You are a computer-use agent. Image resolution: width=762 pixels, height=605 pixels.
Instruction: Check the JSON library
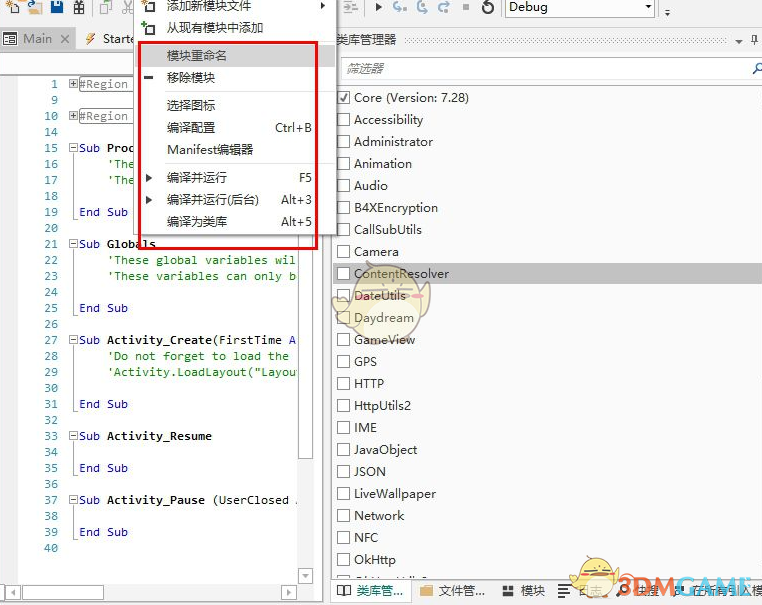[x=343, y=471]
